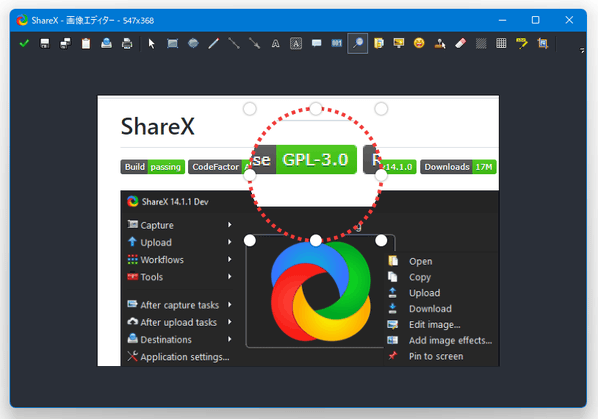Screen dimensions: 598x419
Task: Copy image to clipboard icon
Action: (x=86, y=43)
